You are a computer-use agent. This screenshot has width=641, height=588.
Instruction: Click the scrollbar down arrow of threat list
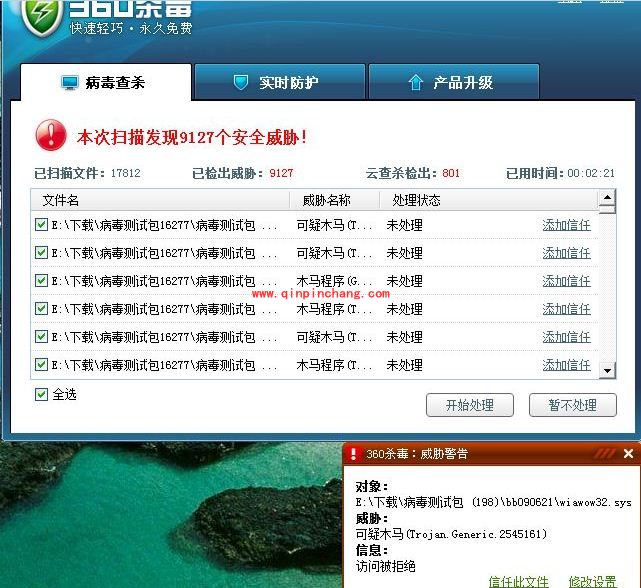pyautogui.click(x=607, y=371)
